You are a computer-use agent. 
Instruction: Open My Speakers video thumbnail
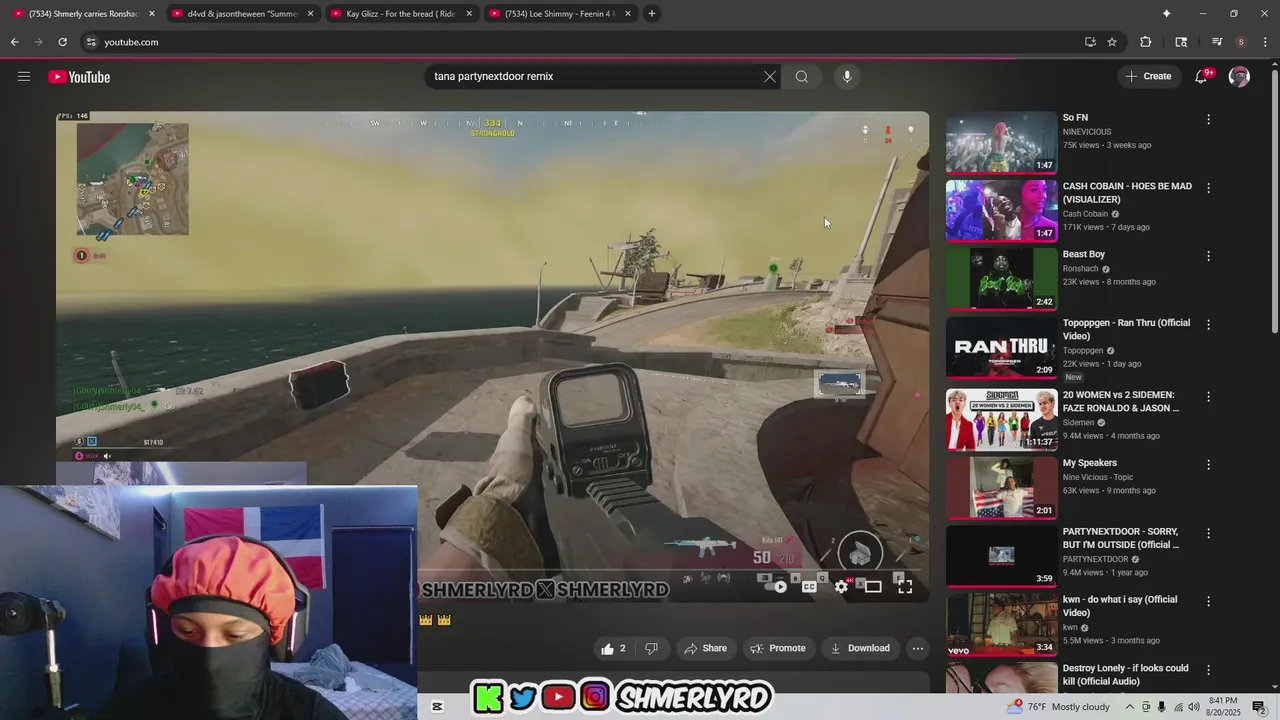[1001, 489]
